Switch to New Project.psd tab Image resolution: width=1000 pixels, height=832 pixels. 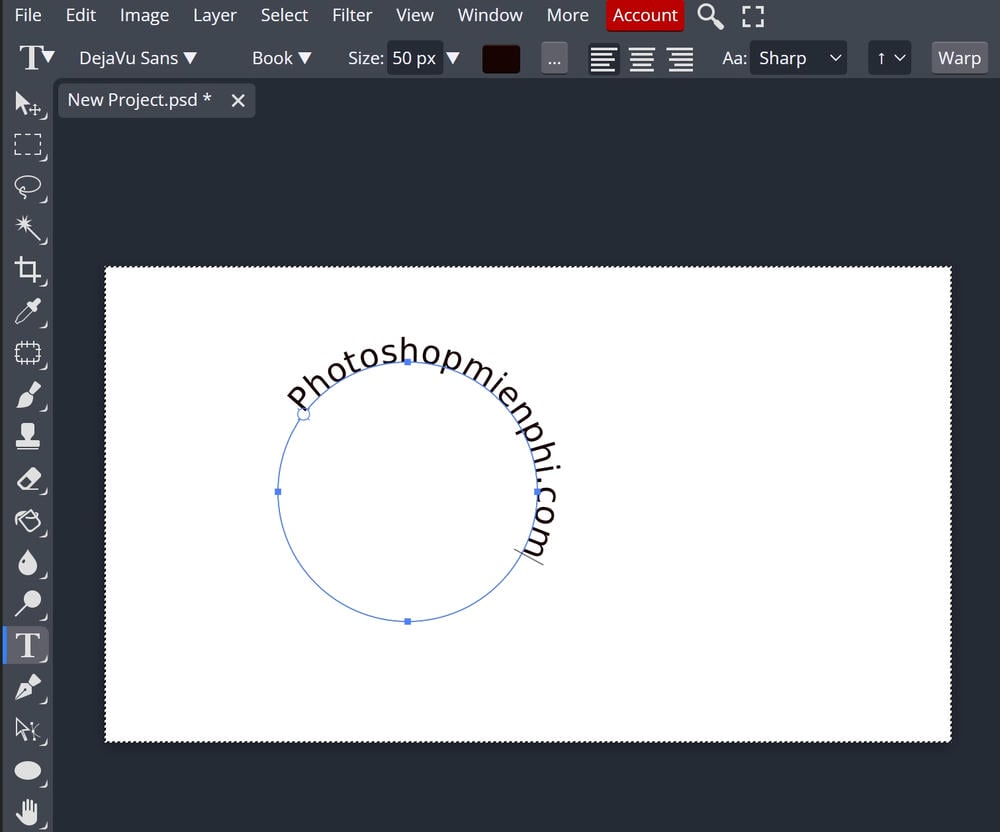[x=140, y=100]
